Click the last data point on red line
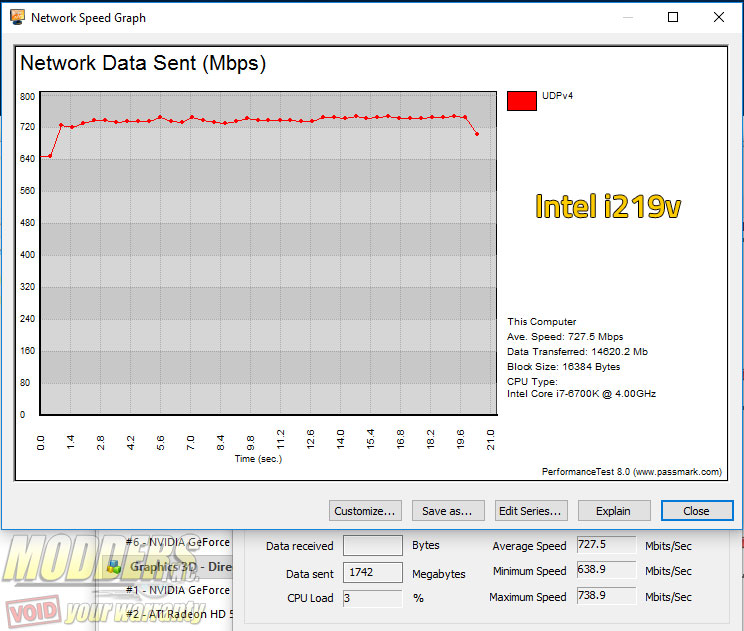 click(477, 134)
